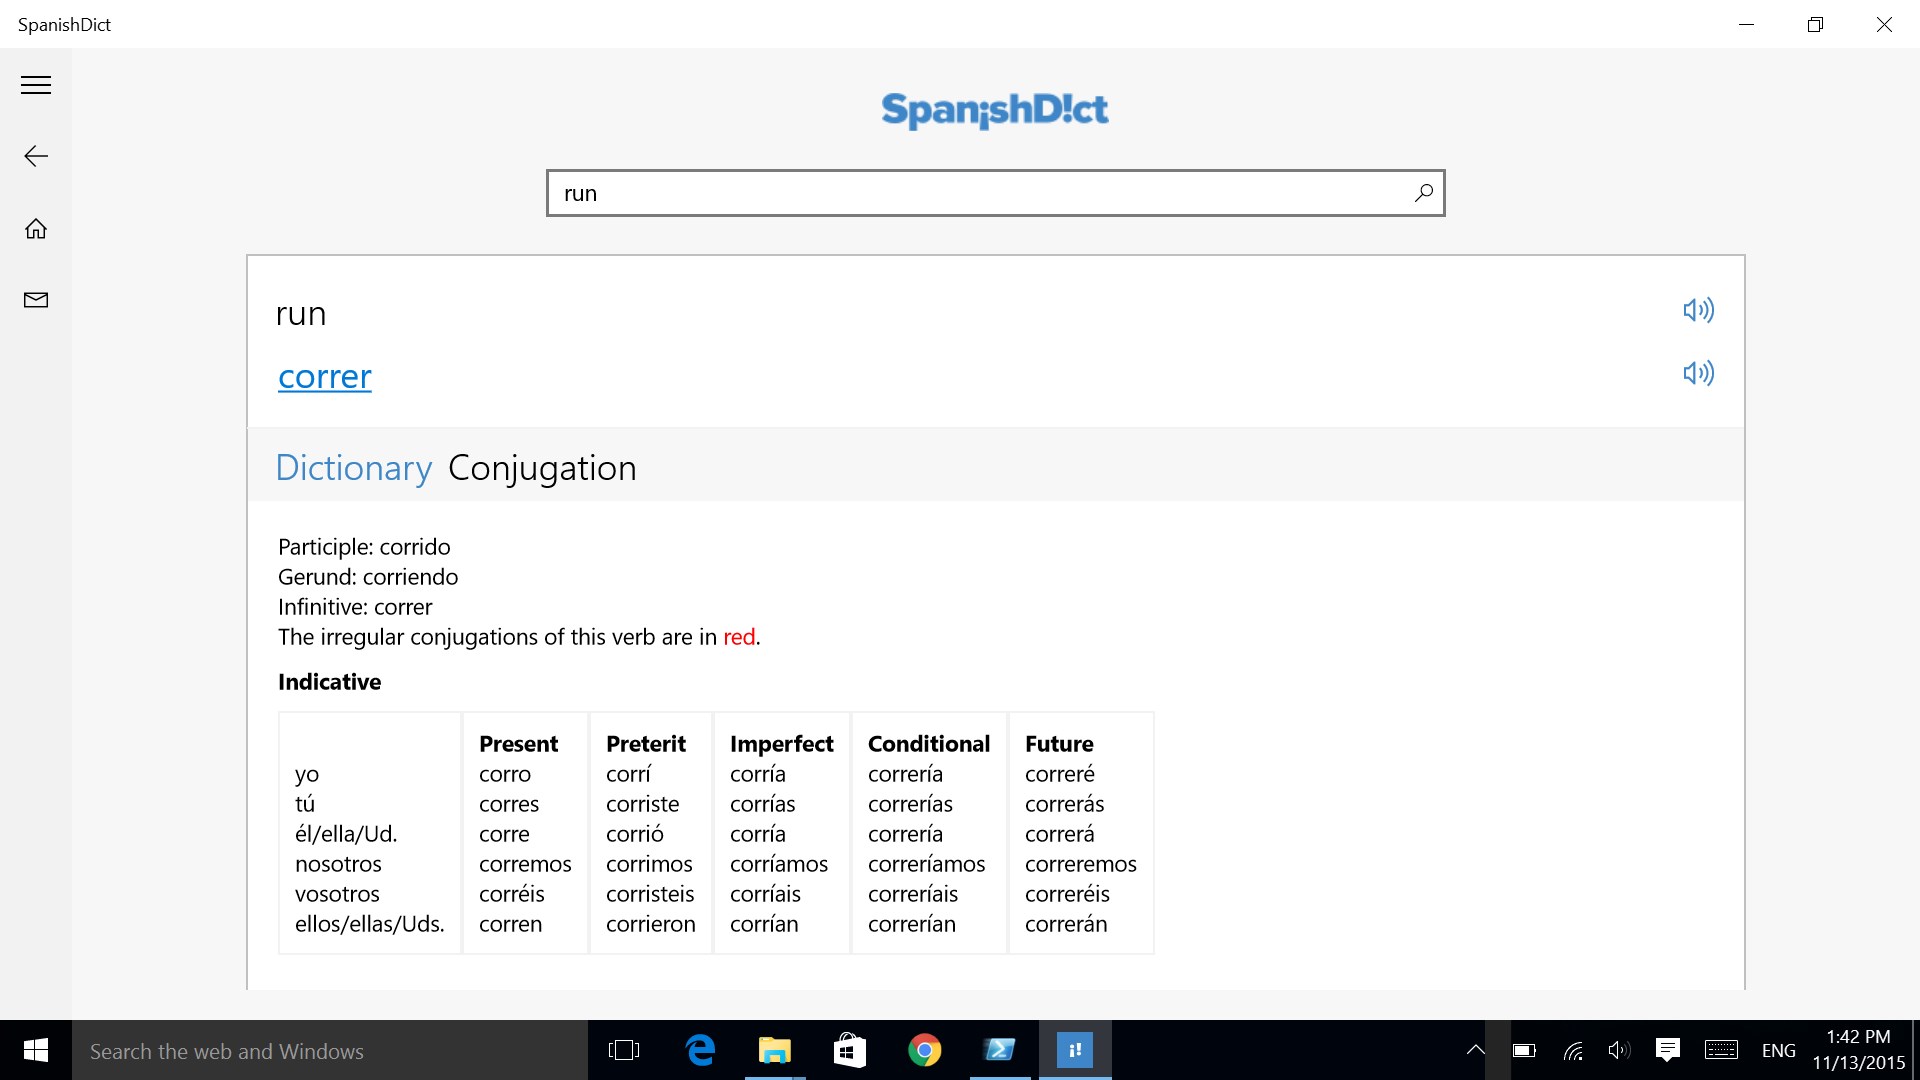The height and width of the screenshot is (1080, 1920).
Task: Open Windows Store from taskbar
Action: tap(849, 1050)
